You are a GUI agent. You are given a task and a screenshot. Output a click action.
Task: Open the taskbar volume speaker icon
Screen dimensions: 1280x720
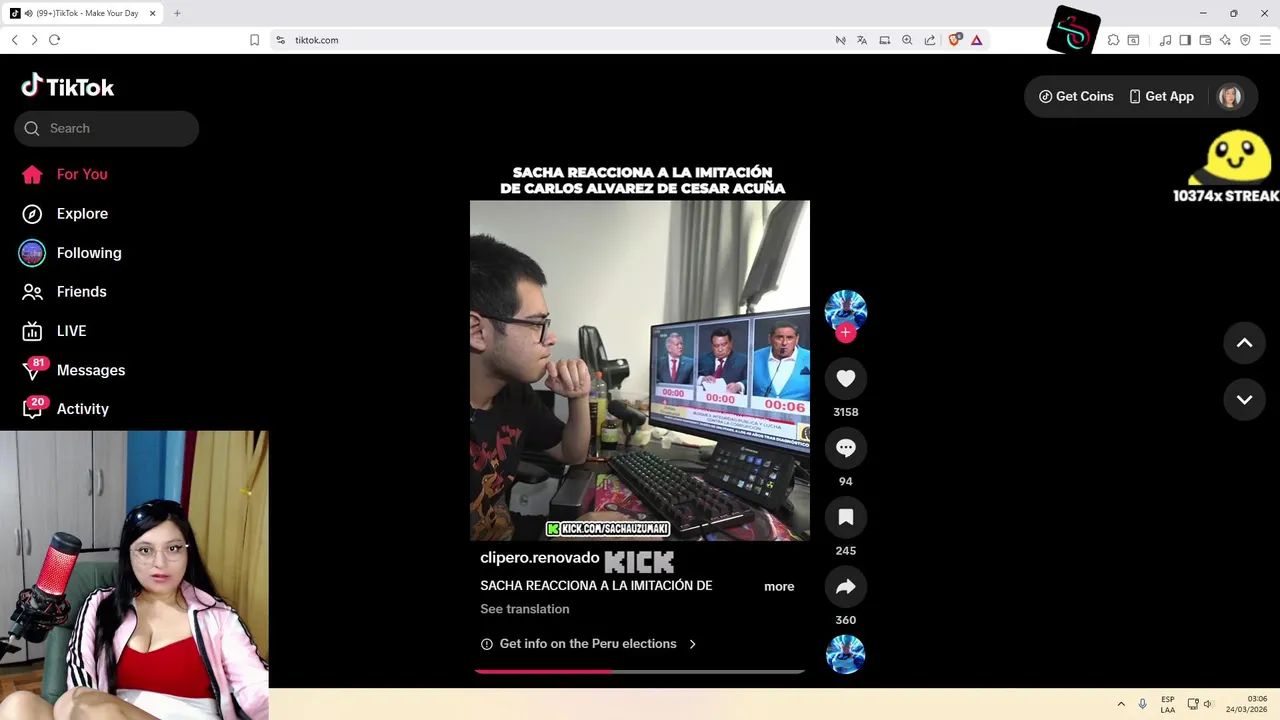click(1208, 704)
